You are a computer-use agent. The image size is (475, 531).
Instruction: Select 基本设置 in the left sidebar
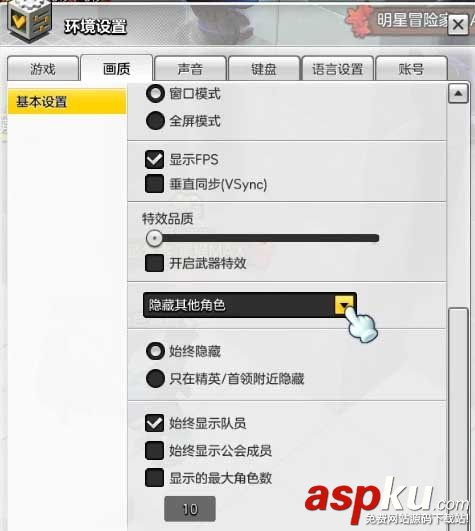[67, 101]
